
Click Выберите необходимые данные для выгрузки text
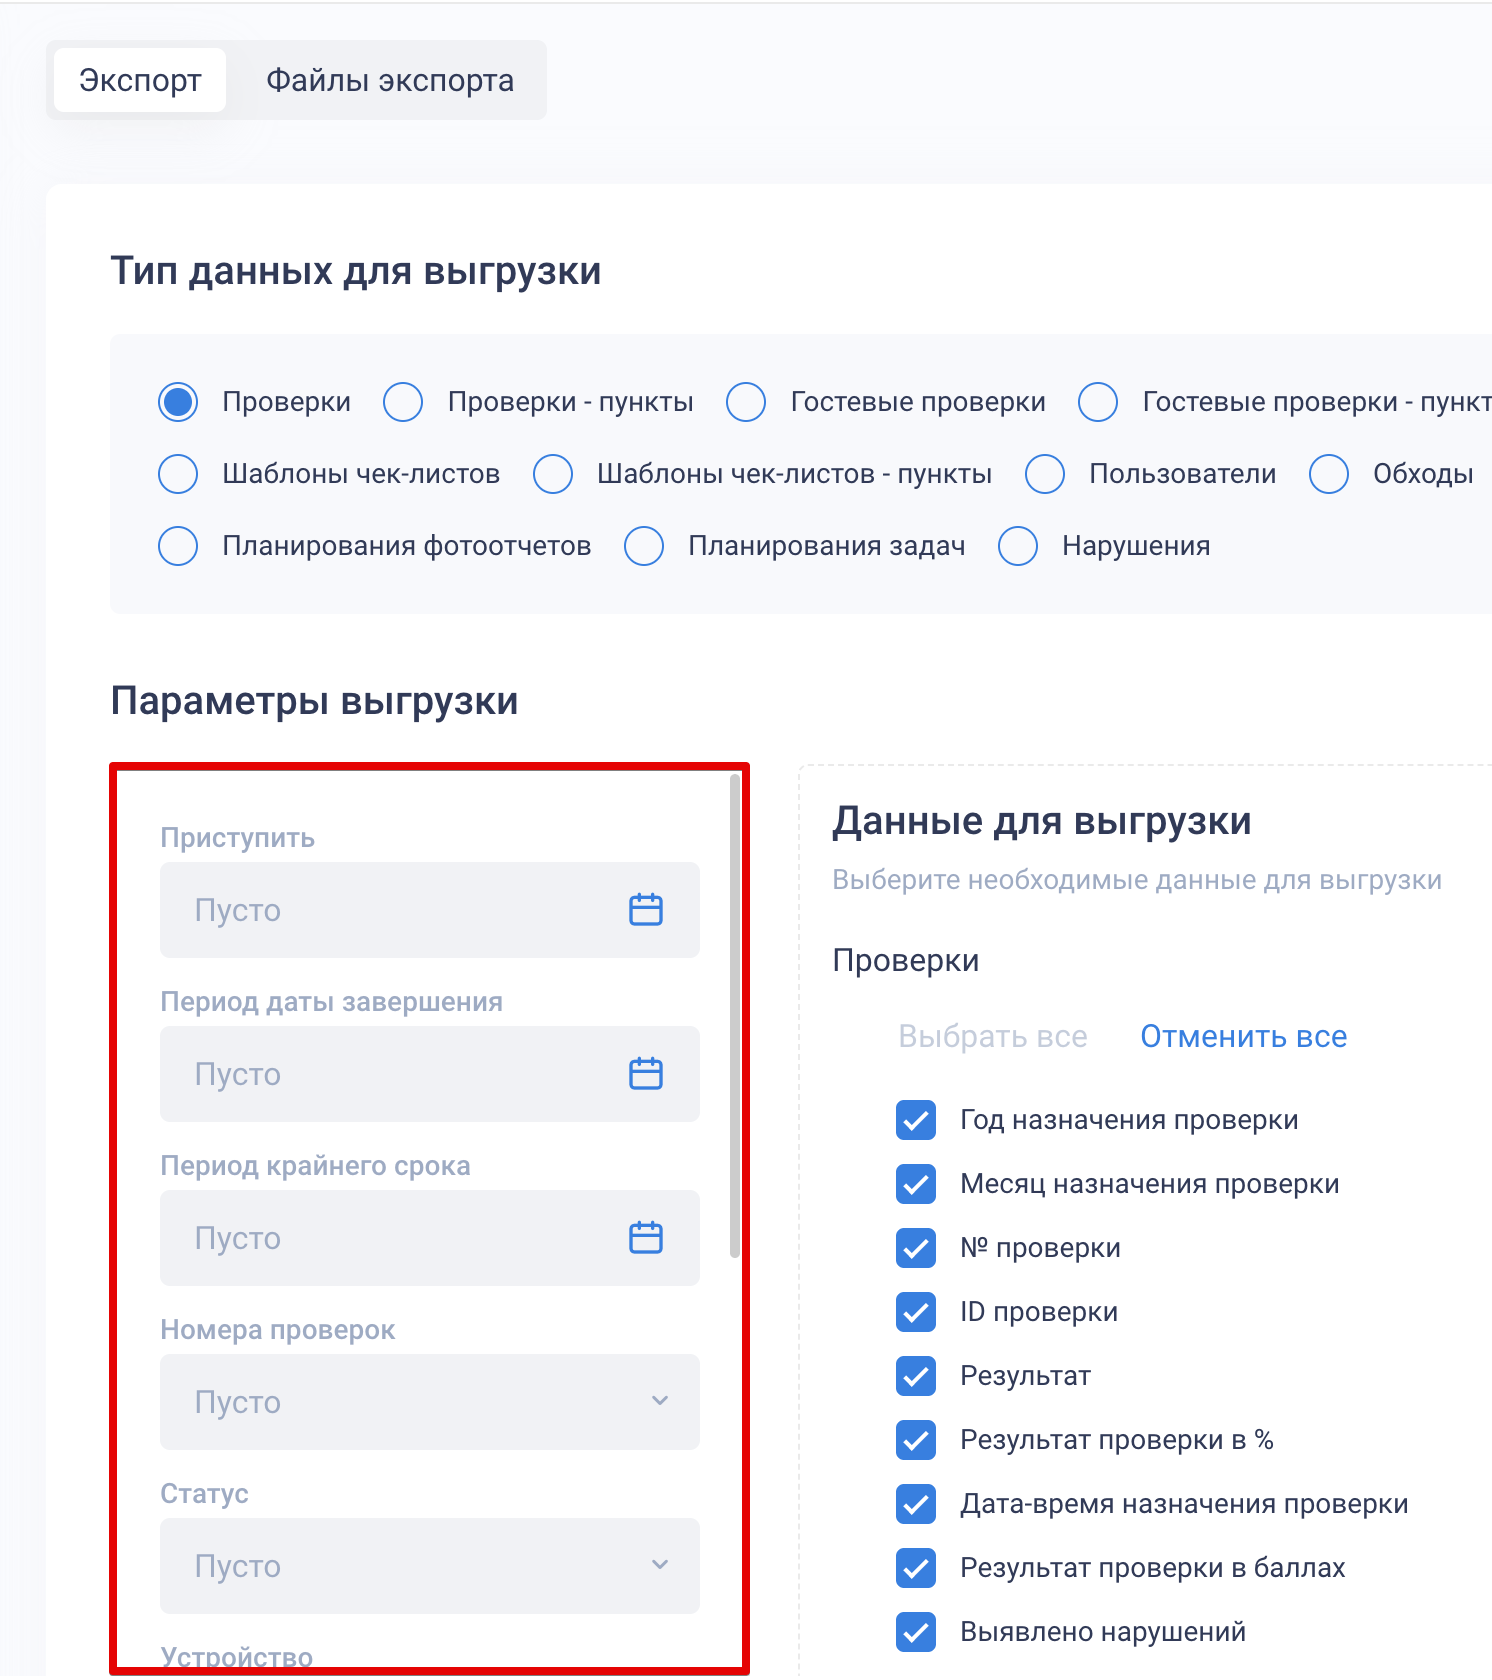point(1137,880)
